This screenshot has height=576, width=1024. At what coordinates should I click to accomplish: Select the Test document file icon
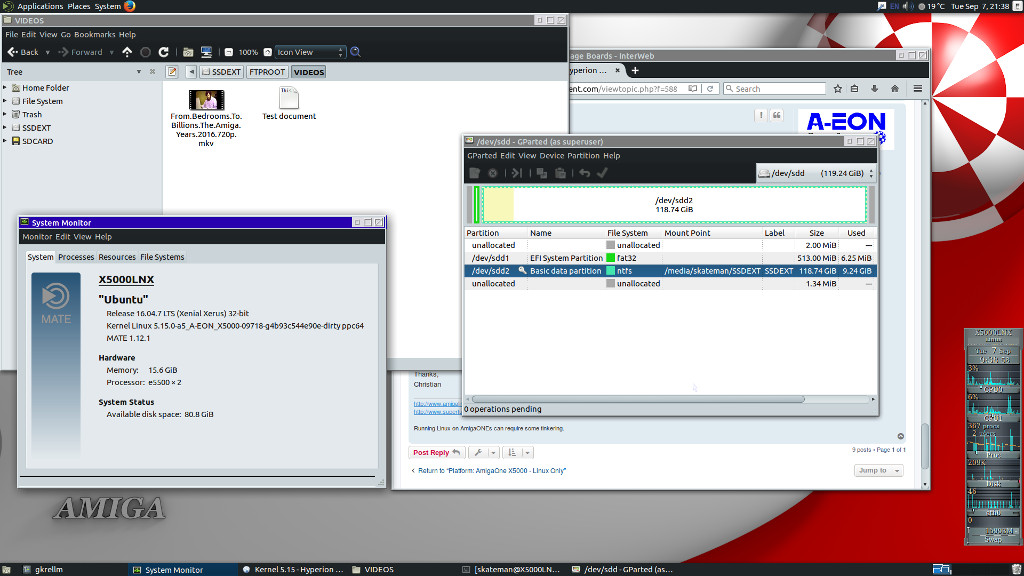coord(289,98)
